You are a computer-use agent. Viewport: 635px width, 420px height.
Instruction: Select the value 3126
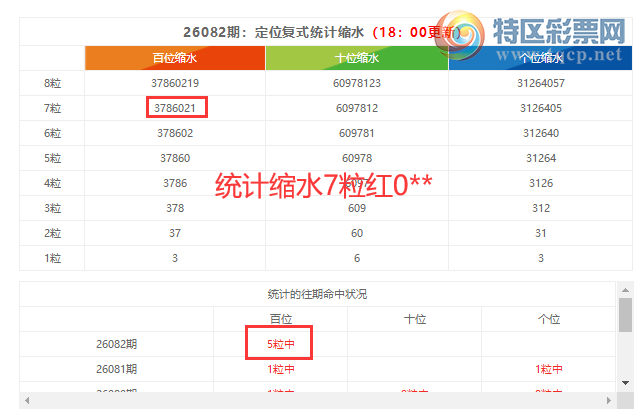[541, 183]
